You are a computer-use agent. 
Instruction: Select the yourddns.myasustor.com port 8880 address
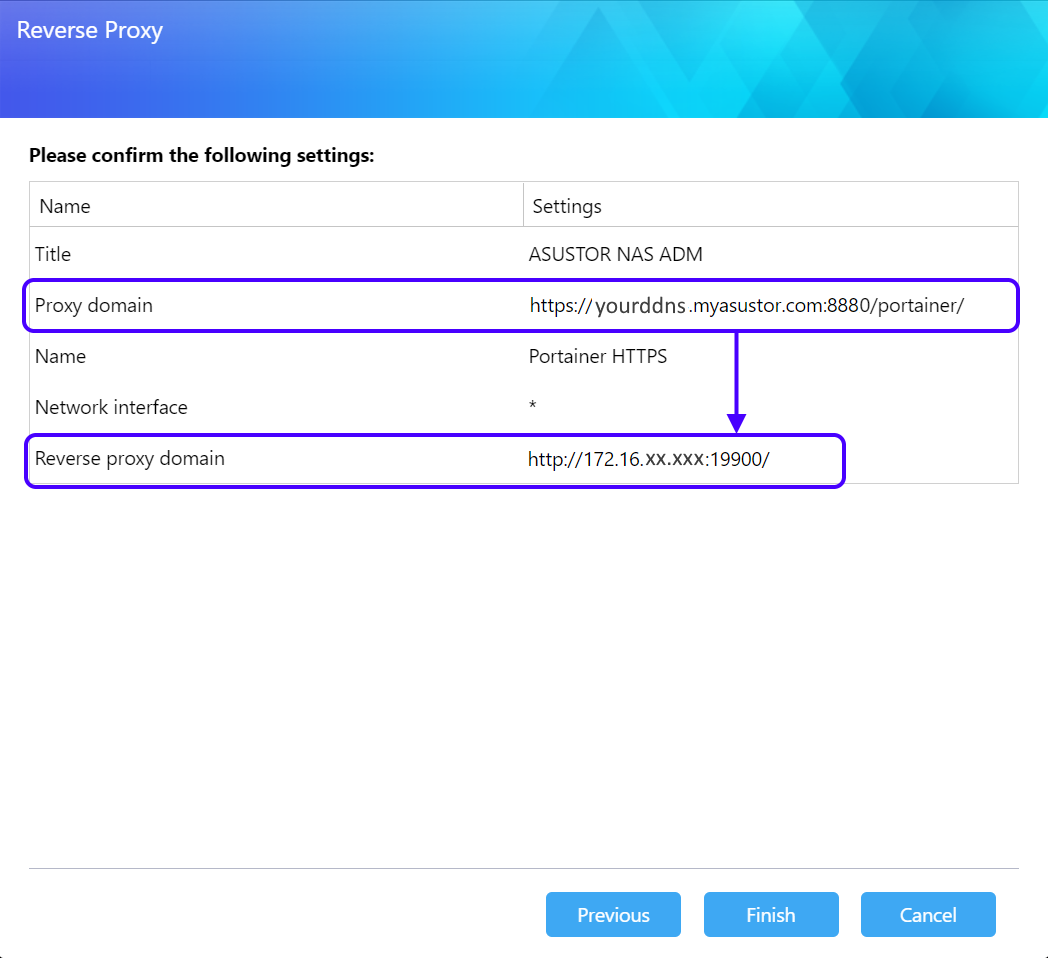pos(746,306)
